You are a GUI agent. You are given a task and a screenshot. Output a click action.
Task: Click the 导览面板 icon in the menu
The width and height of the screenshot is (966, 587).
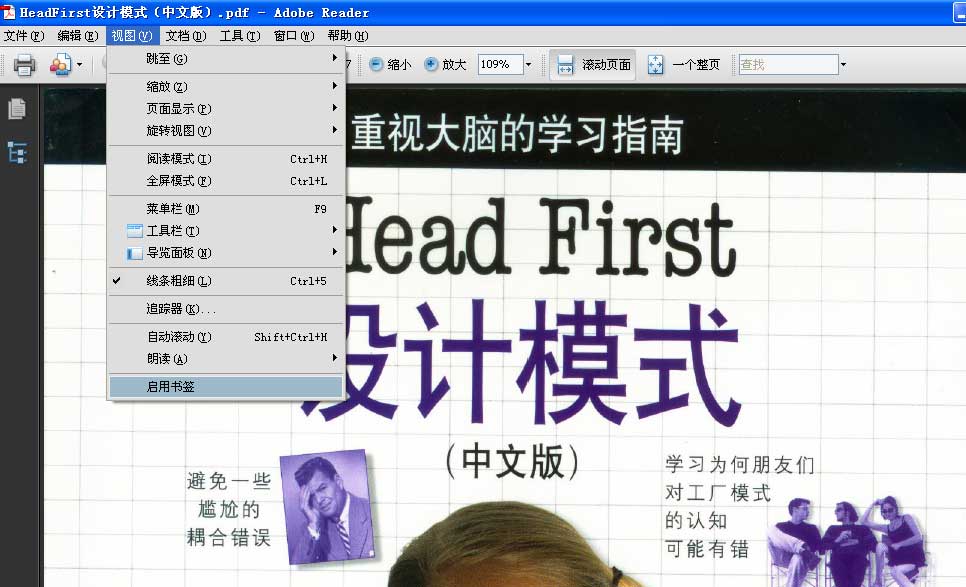(134, 253)
